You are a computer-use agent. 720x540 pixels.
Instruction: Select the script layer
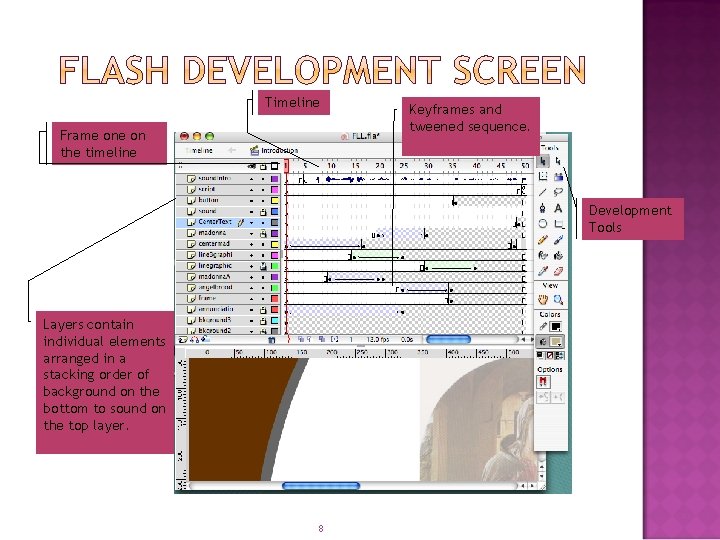tap(228, 190)
